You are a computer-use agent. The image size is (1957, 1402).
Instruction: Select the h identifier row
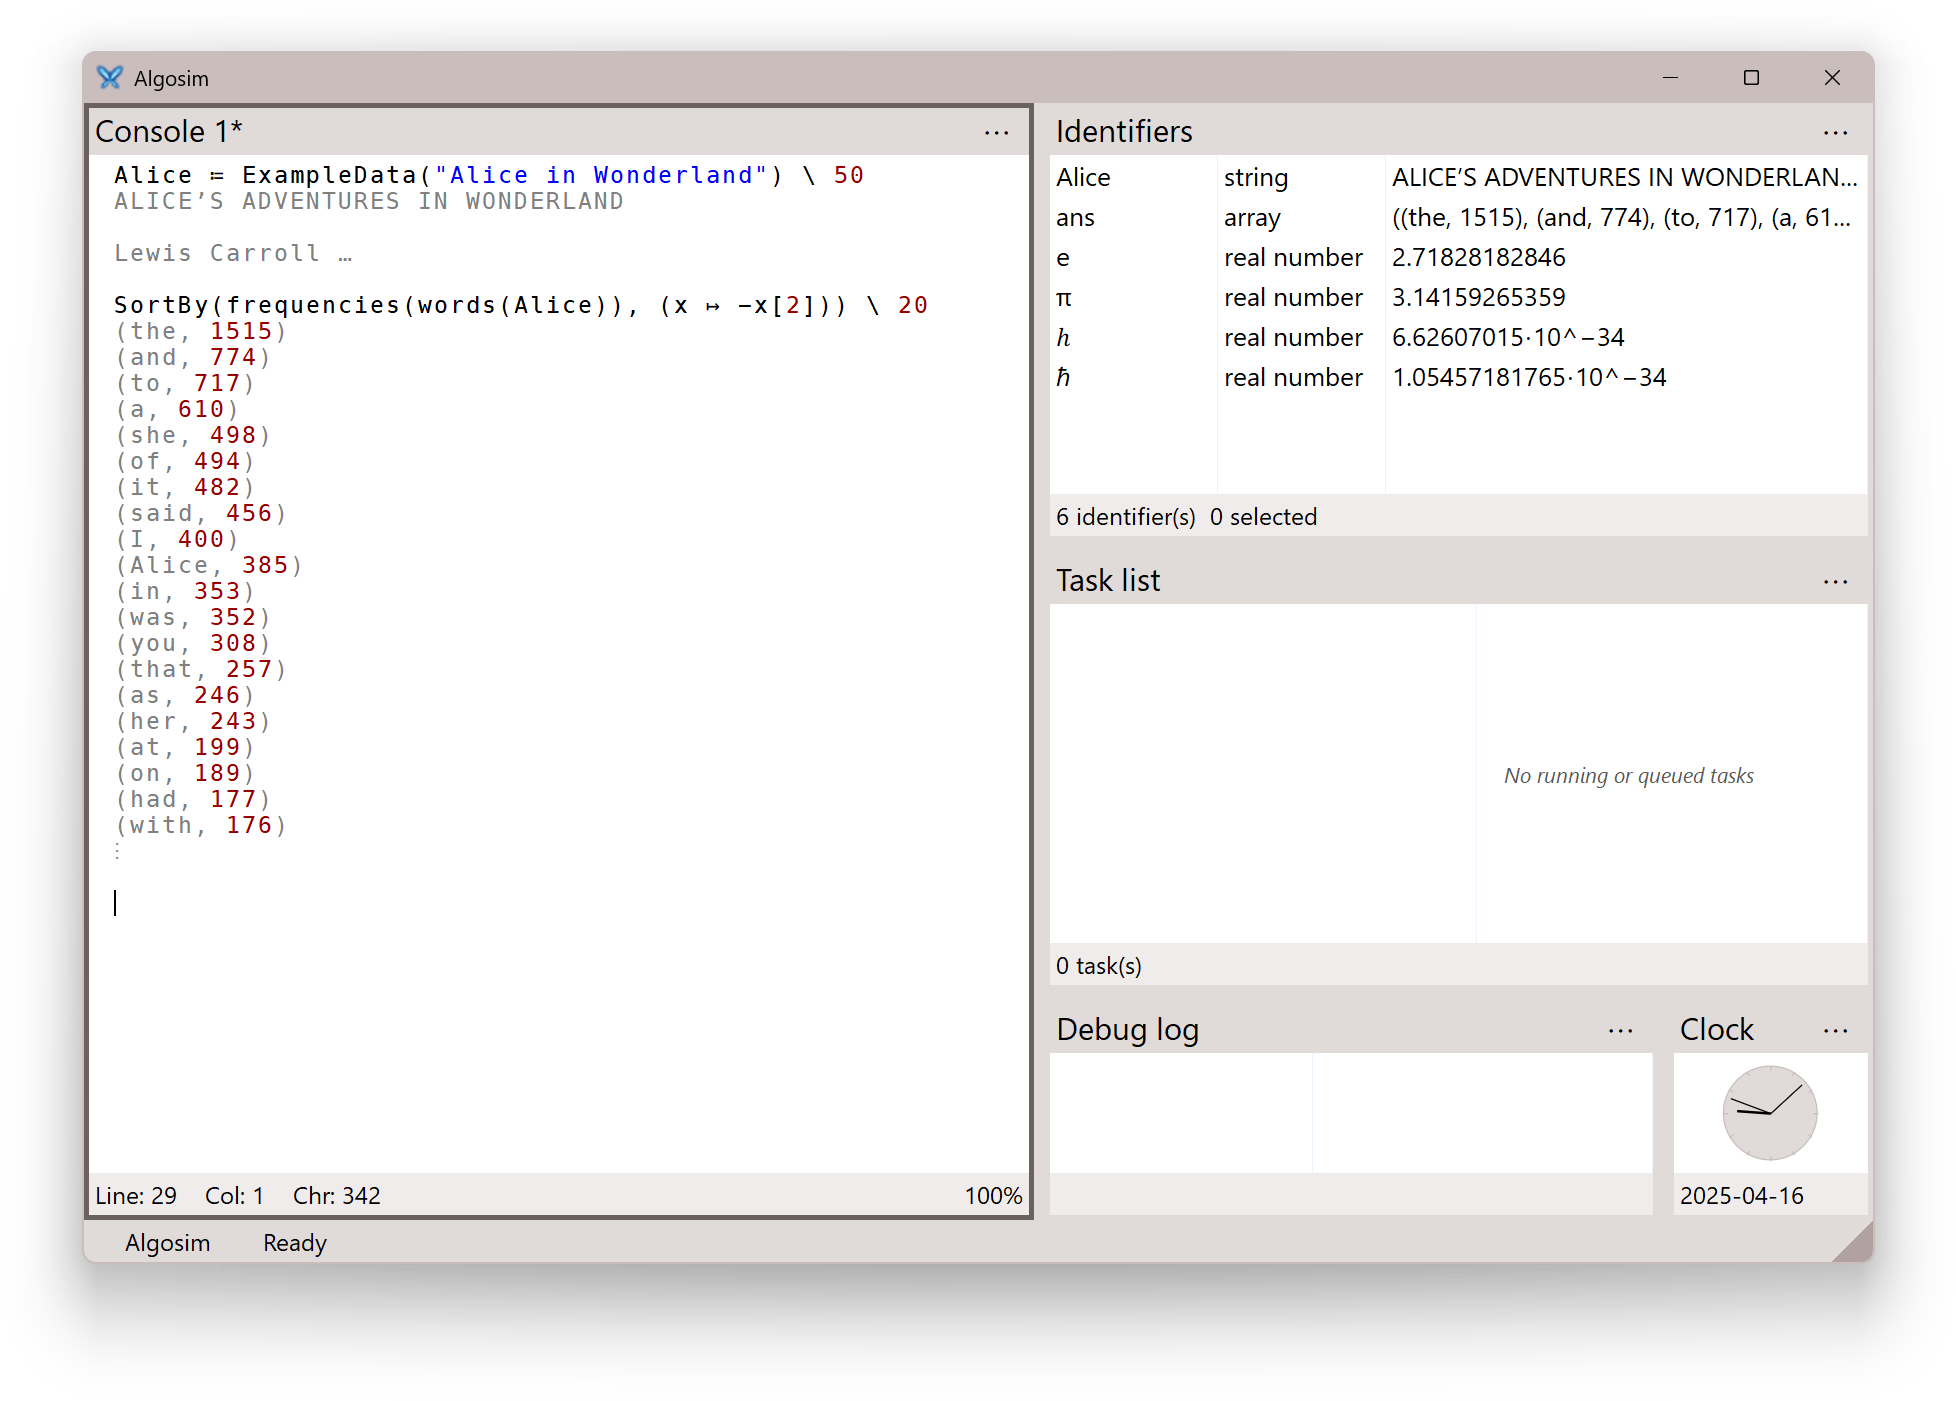(1458, 337)
